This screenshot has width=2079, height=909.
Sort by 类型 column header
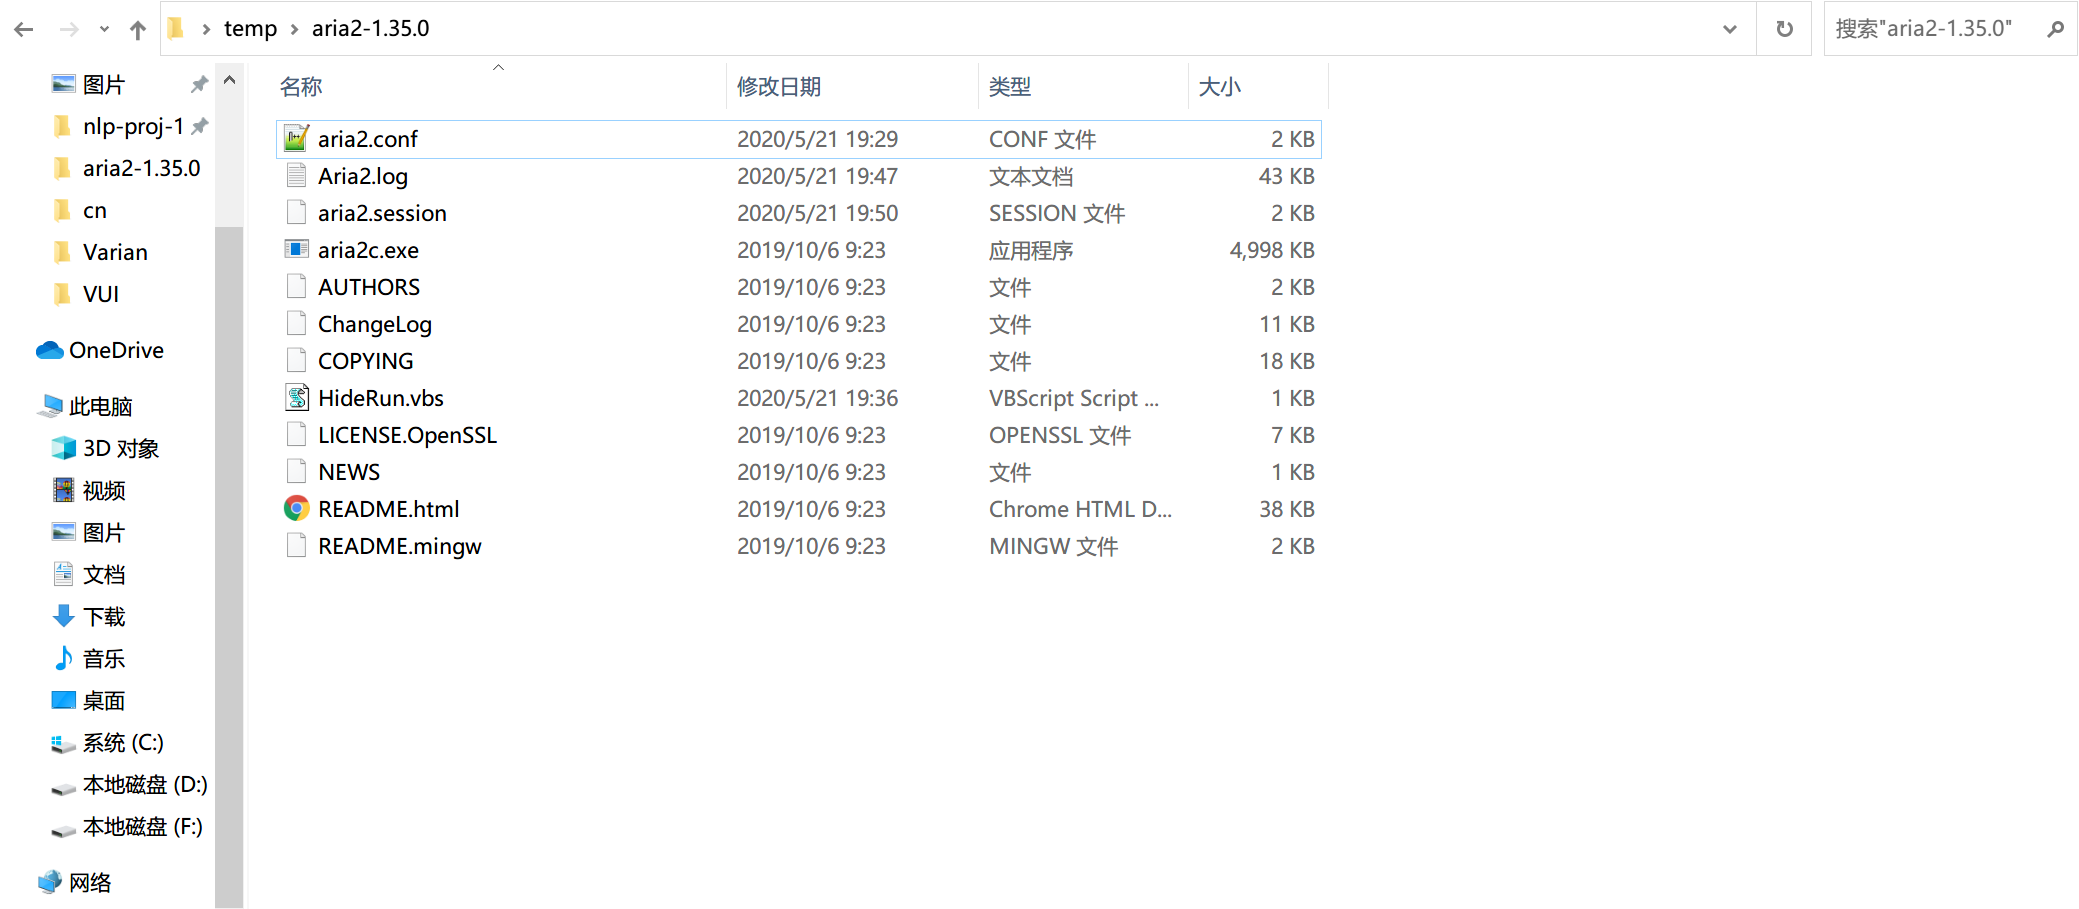1010,87
